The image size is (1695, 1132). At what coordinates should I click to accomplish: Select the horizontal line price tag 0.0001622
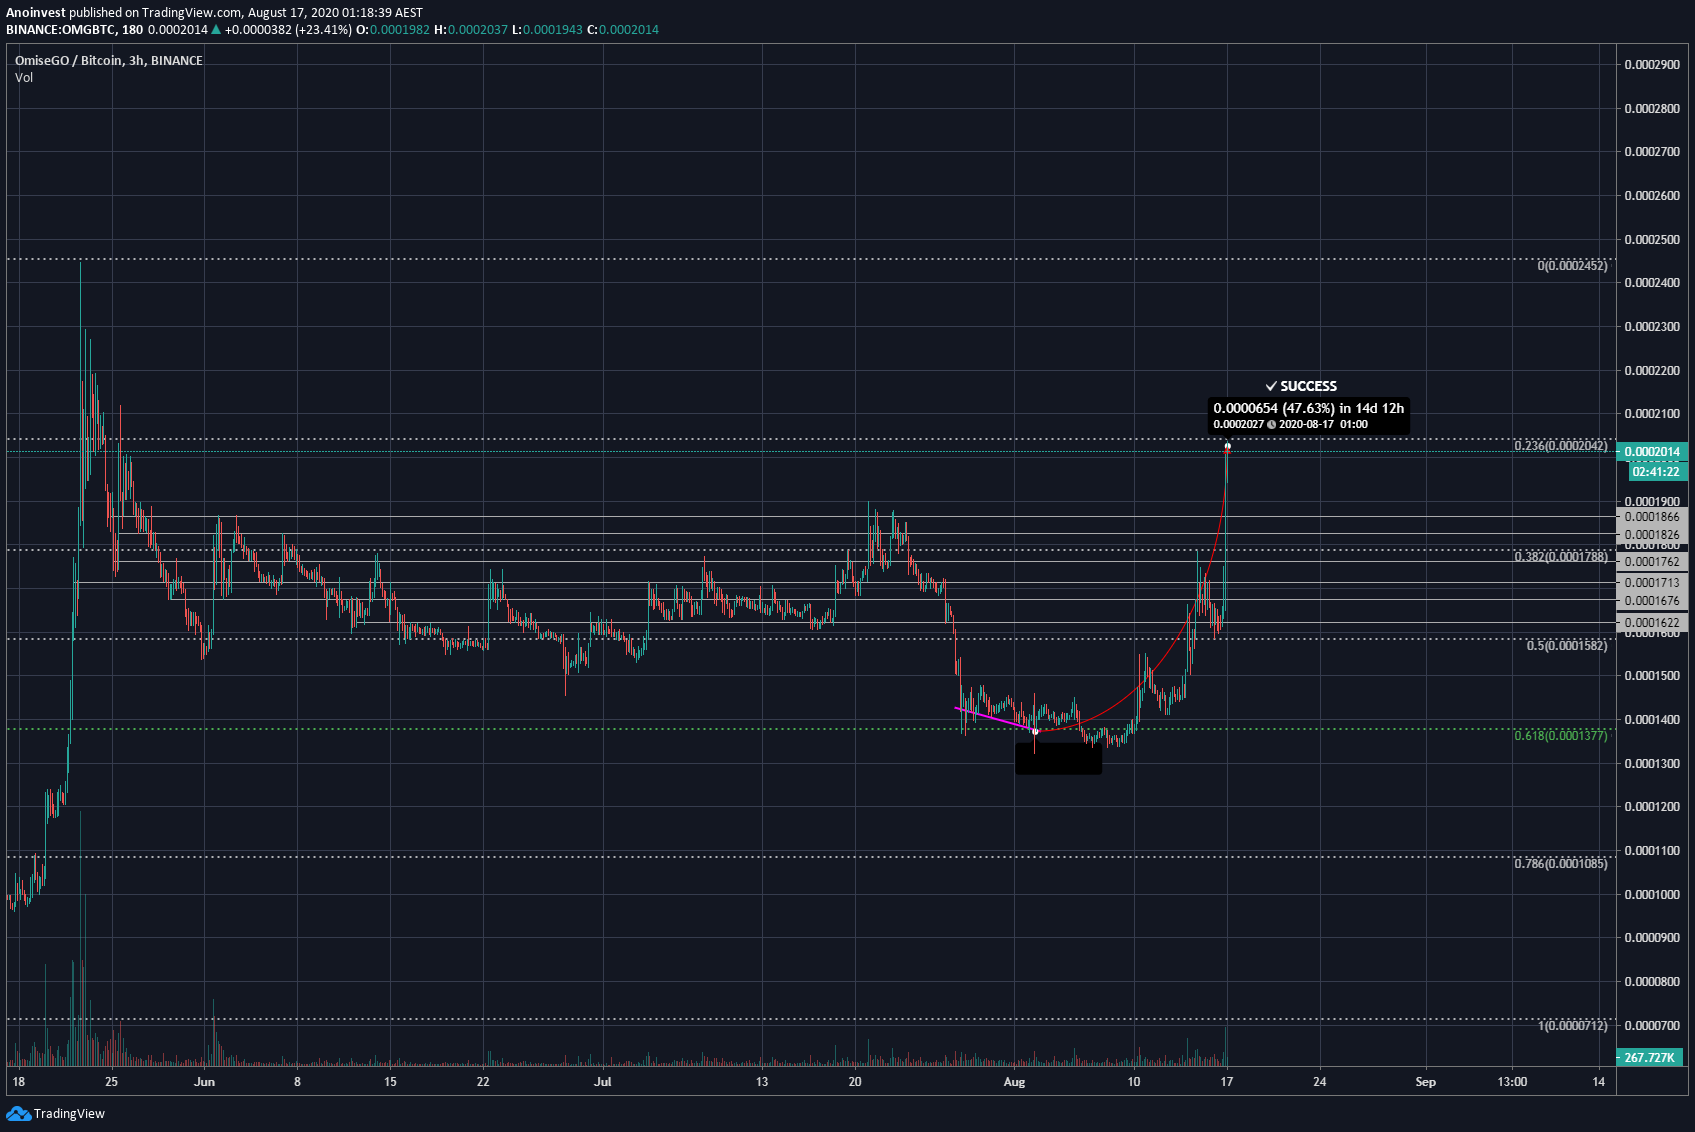[x=1652, y=622]
